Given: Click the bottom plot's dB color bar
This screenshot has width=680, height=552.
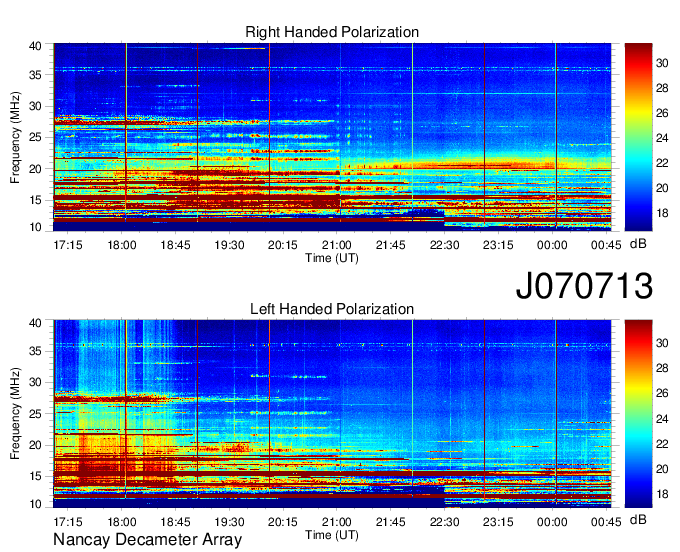Looking at the screenshot, I should coord(638,414).
